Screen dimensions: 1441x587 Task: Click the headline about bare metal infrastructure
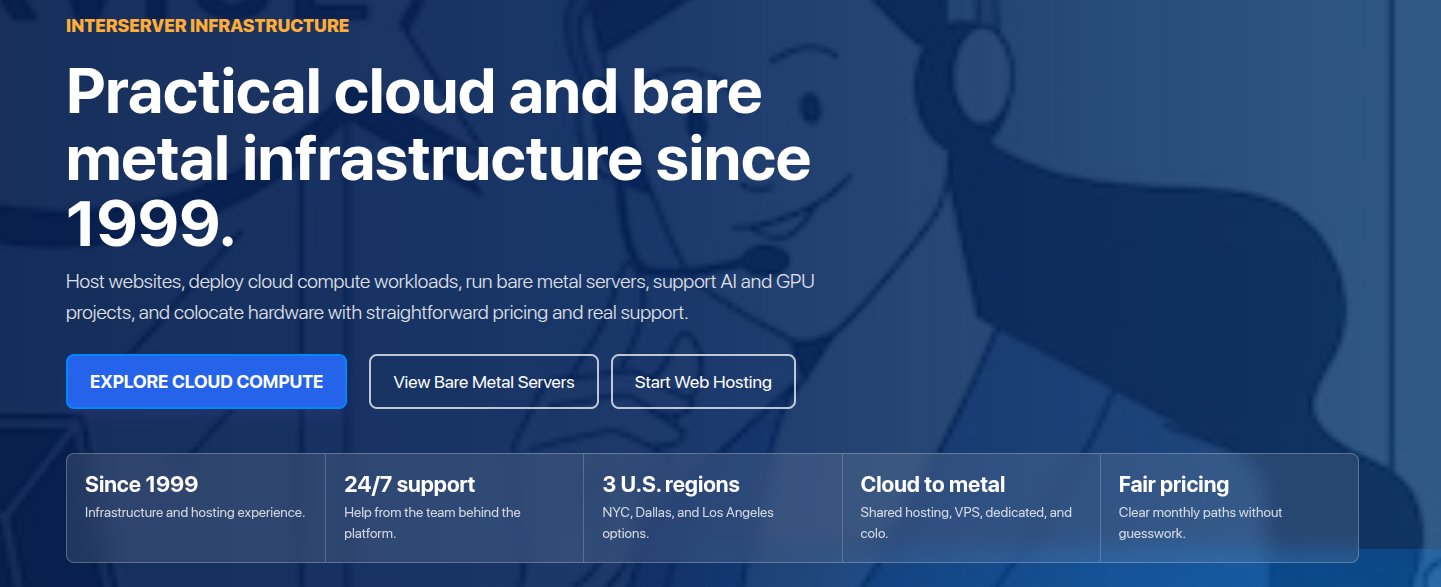pos(438,159)
